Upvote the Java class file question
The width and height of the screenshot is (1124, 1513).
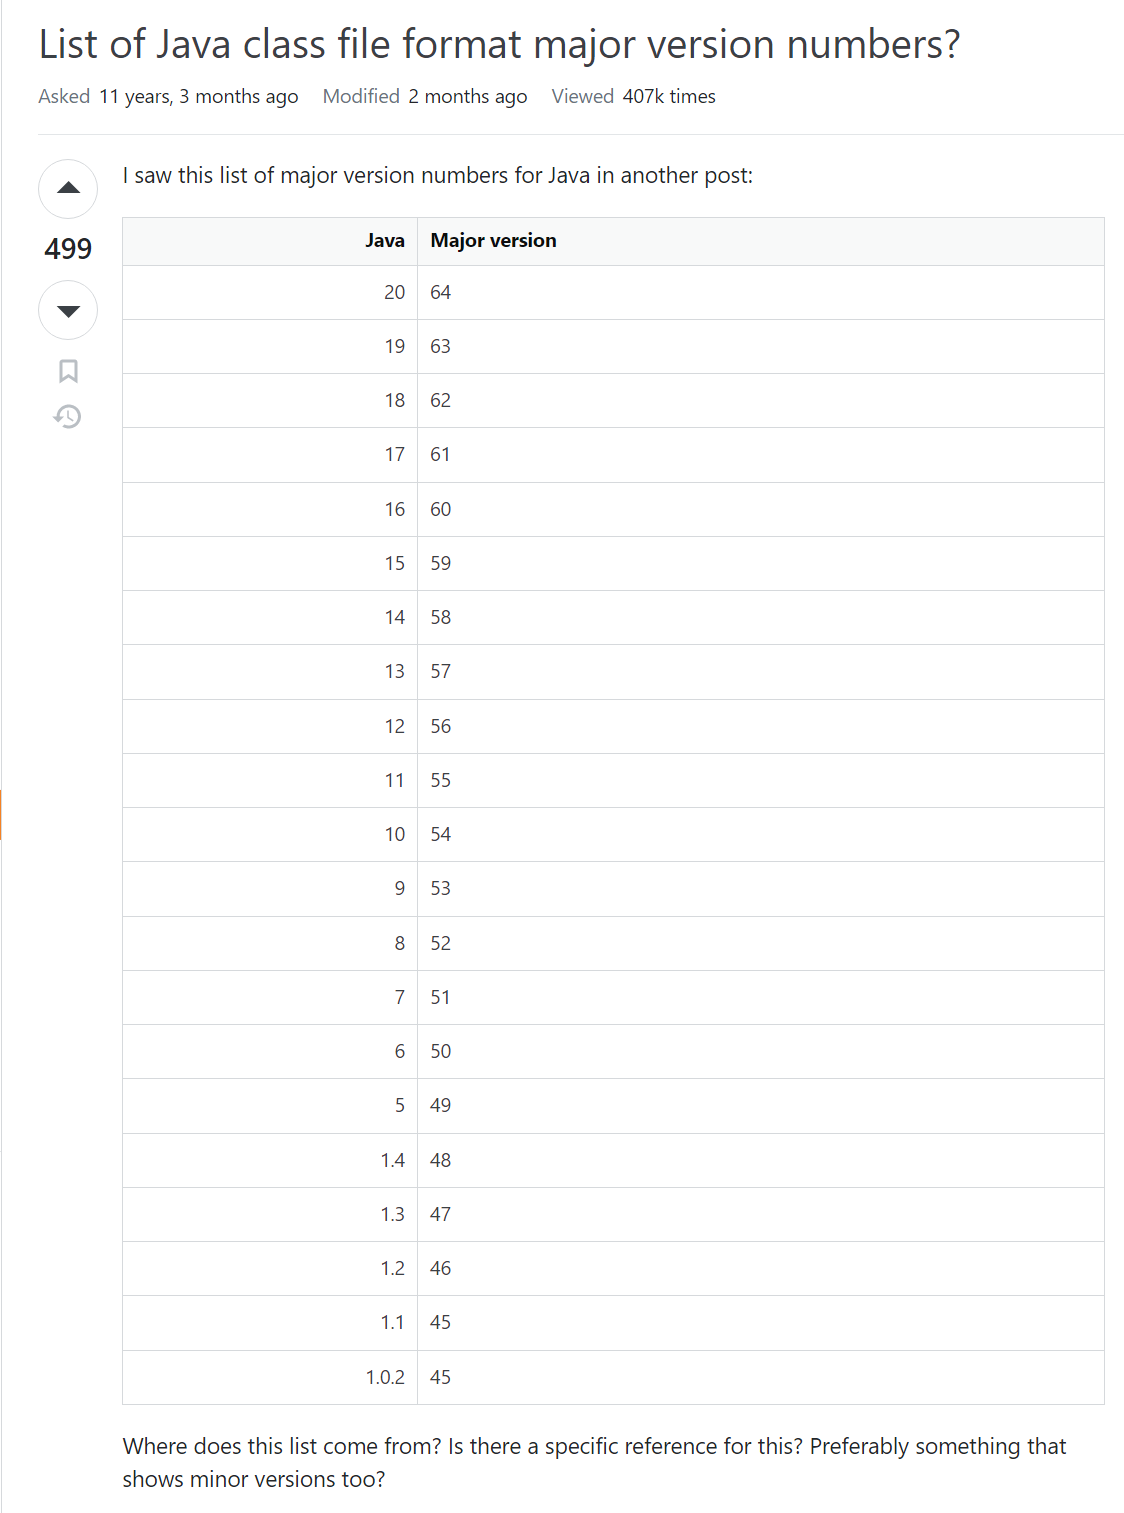coord(68,188)
